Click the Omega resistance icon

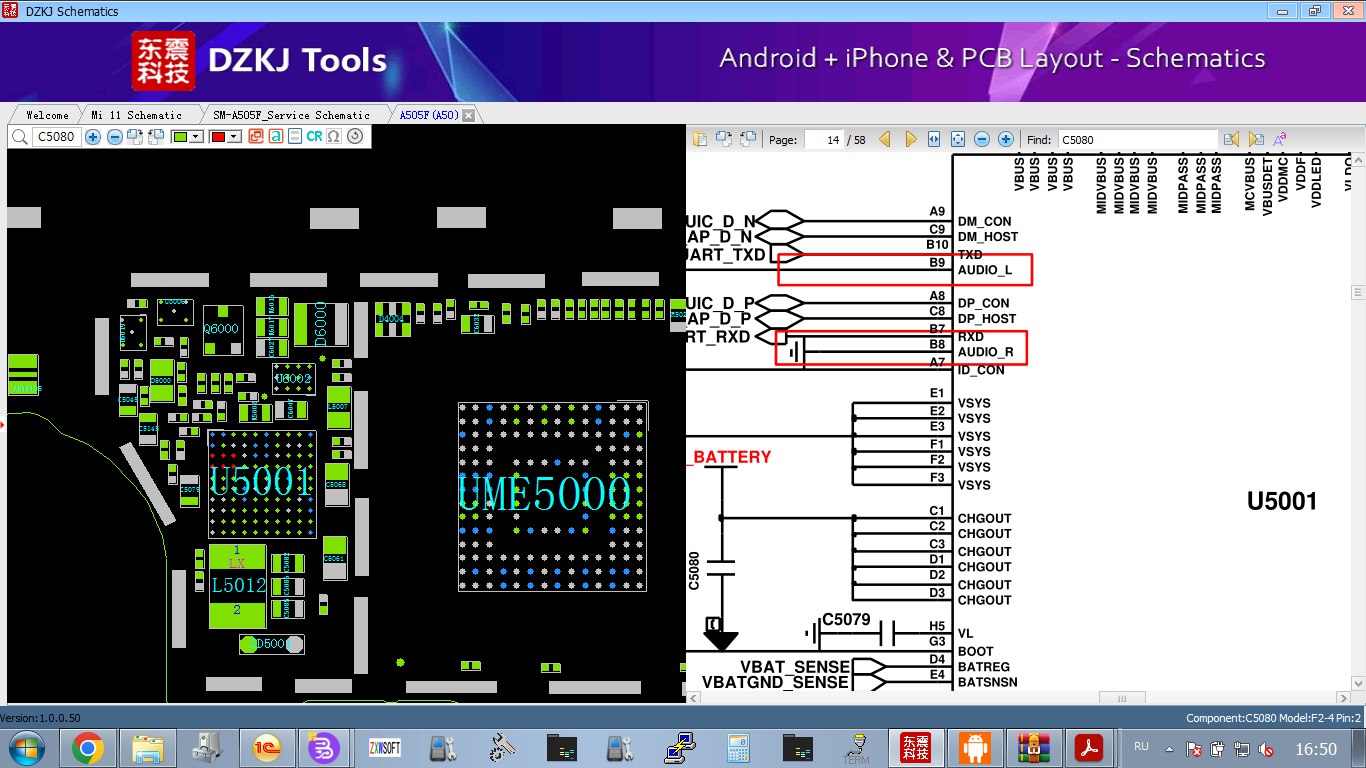[x=334, y=136]
